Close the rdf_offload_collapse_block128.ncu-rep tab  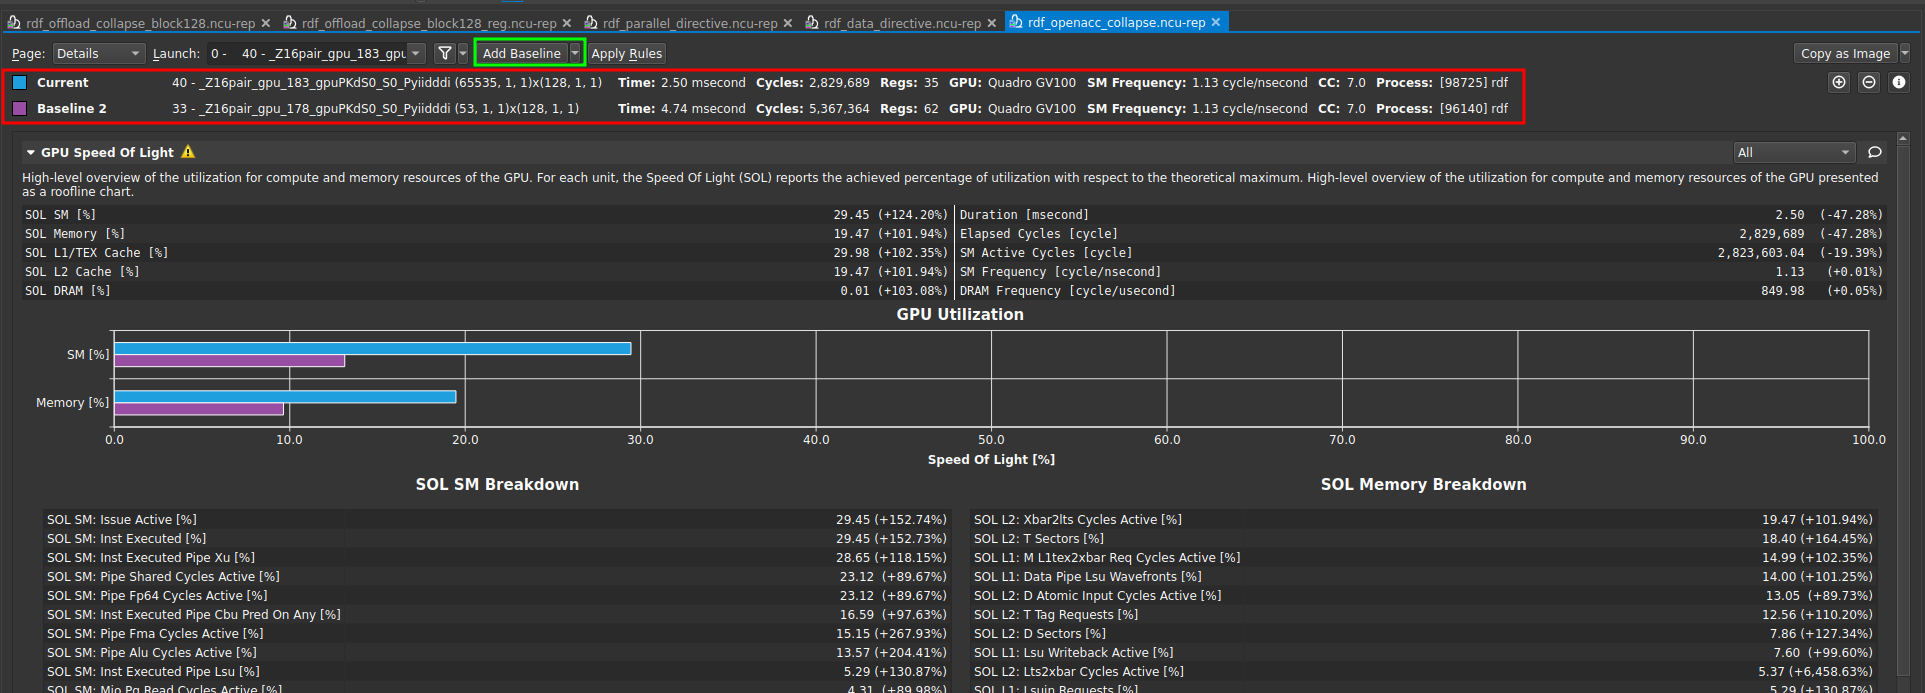pos(266,23)
